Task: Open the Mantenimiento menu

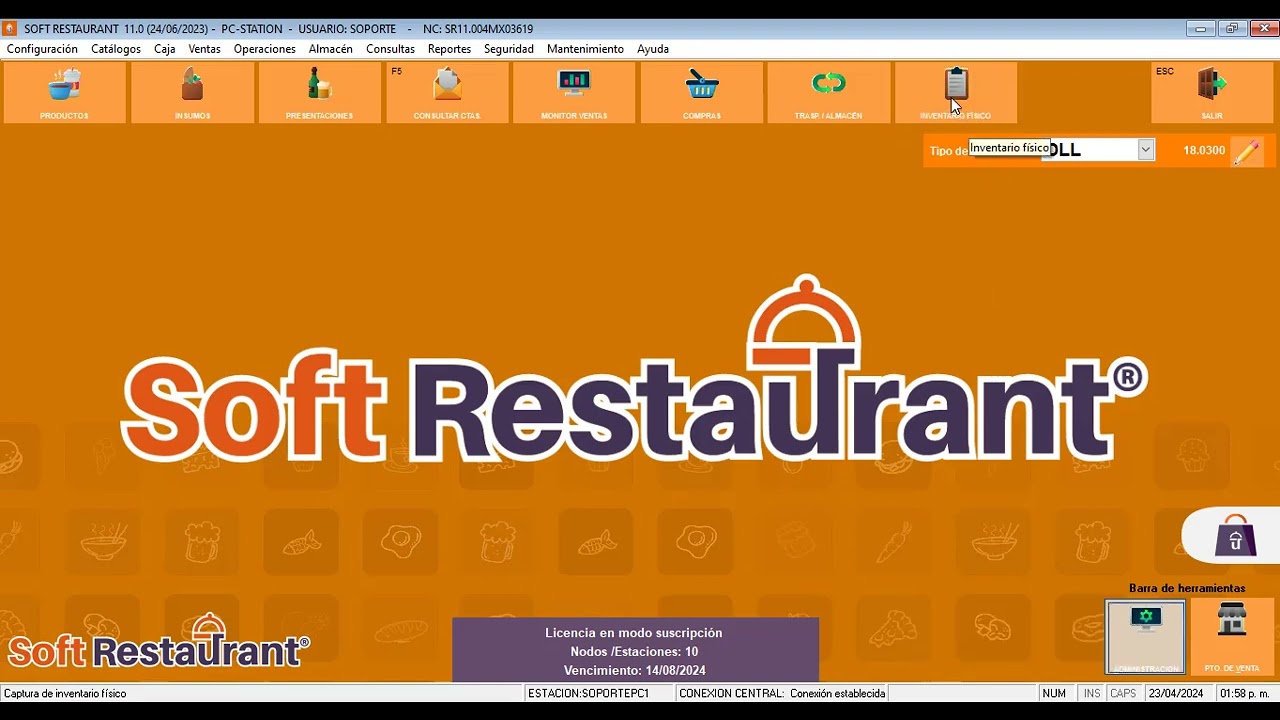Action: coord(585,49)
